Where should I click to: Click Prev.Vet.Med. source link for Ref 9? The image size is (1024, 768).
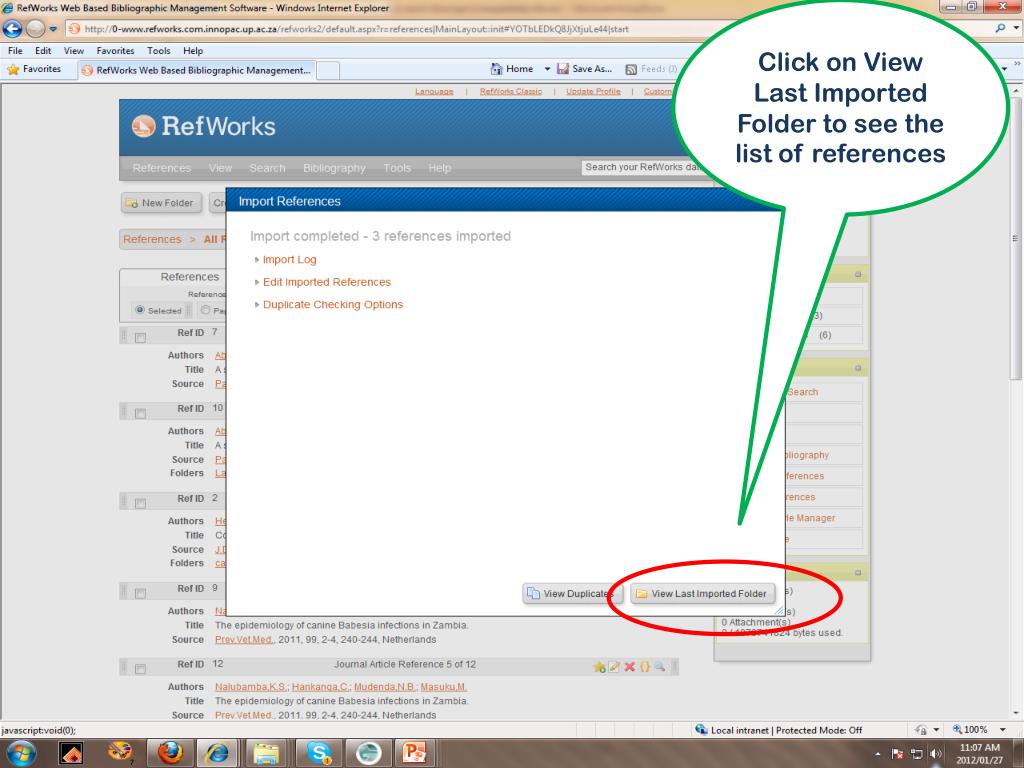[245, 640]
